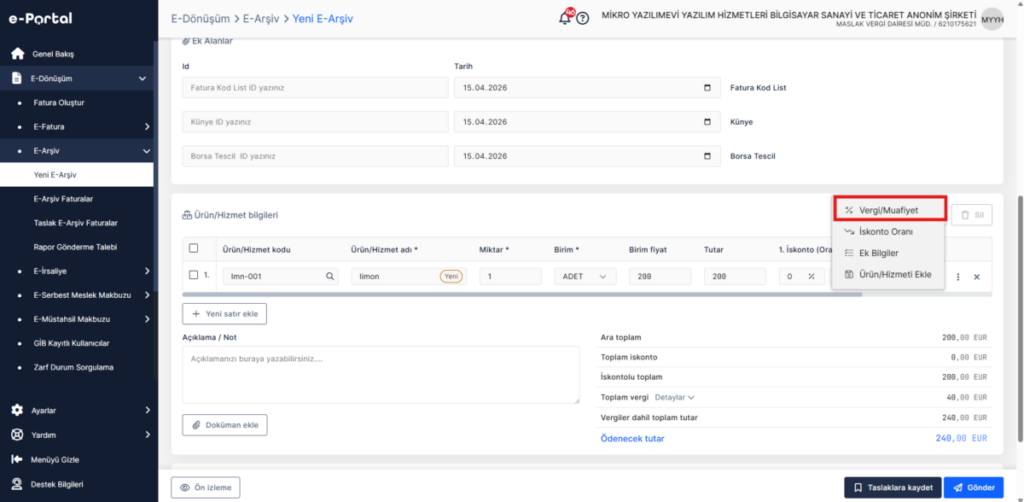Click the Ürün/Hizmet adı limon field
The image size is (1024, 502).
point(409,276)
